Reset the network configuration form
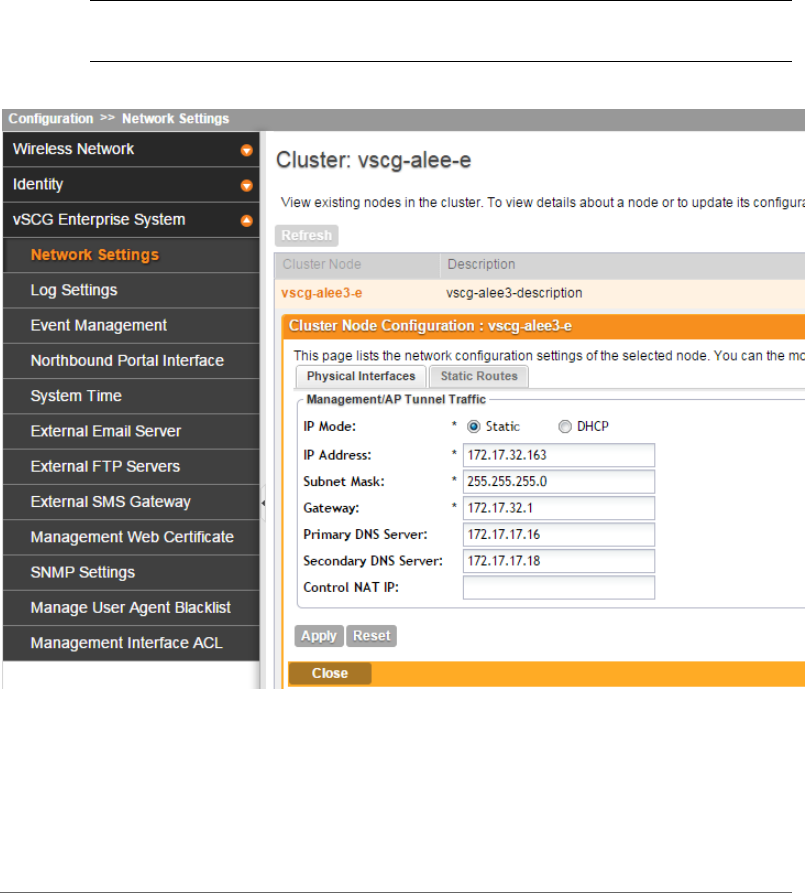805x893 pixels. [x=371, y=636]
